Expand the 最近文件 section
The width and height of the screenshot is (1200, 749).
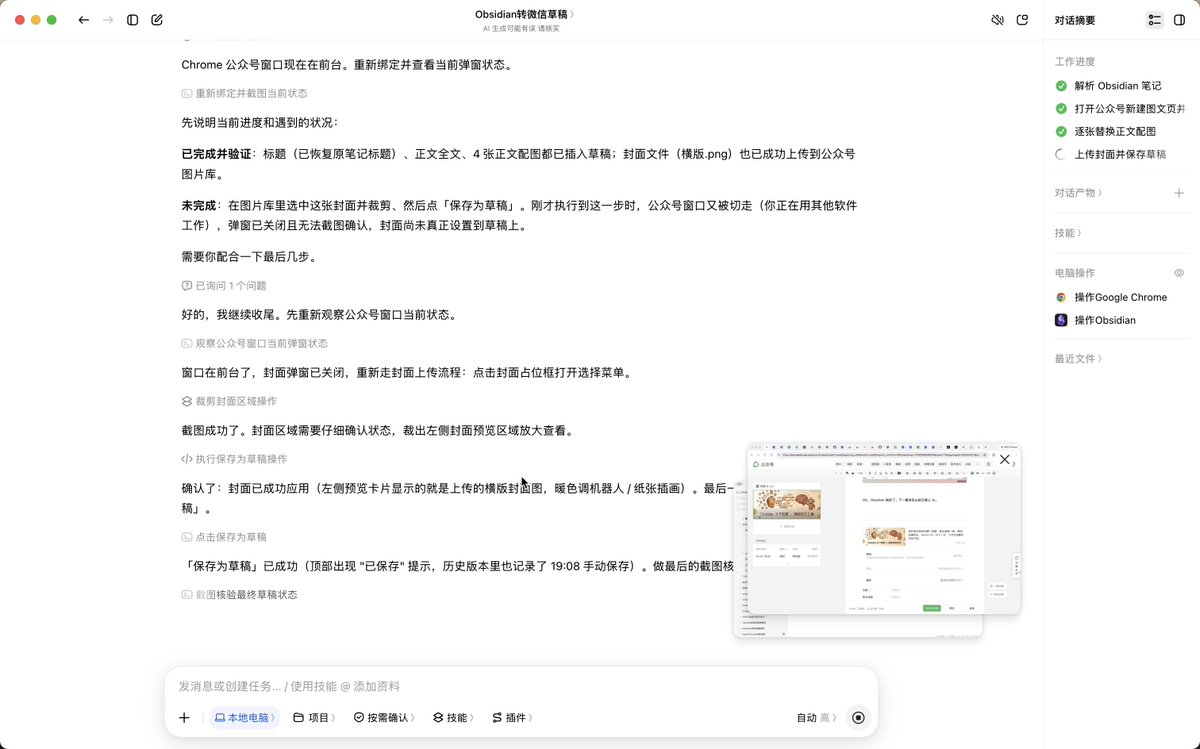point(1078,359)
